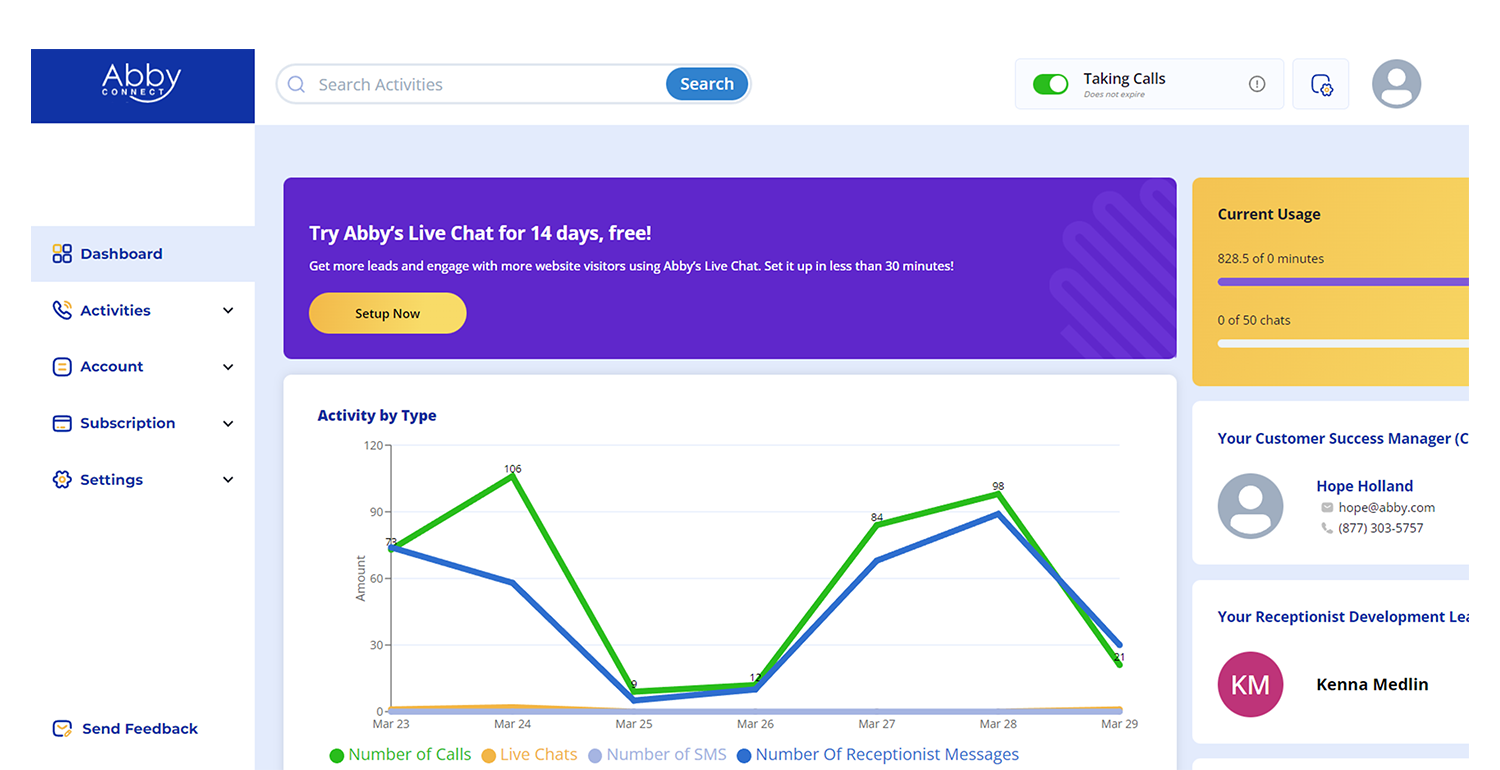Viewport: 1500px width, 770px height.
Task: Click the KM initials avatar
Action: [1250, 685]
